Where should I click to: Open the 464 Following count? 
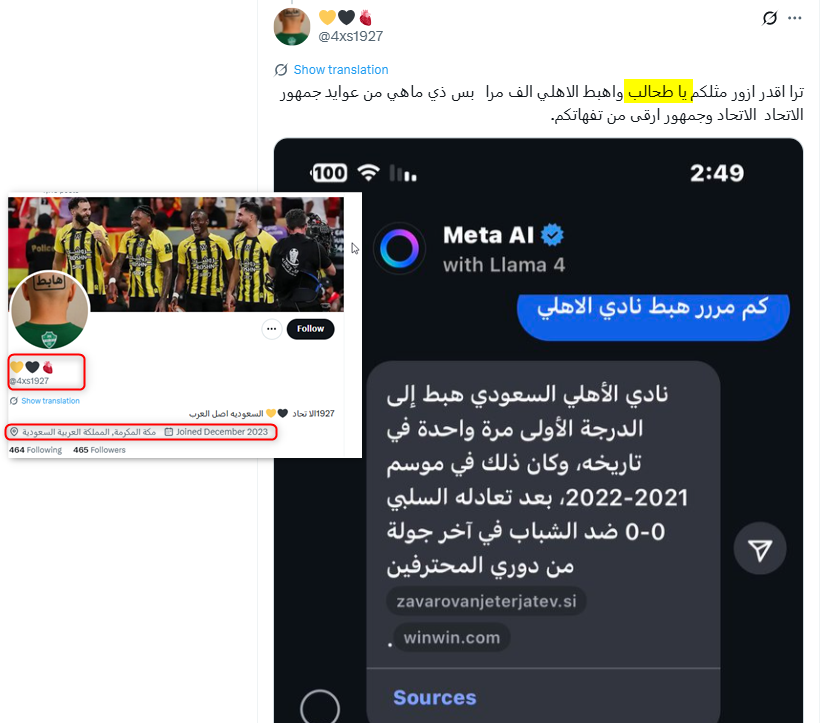pos(35,450)
